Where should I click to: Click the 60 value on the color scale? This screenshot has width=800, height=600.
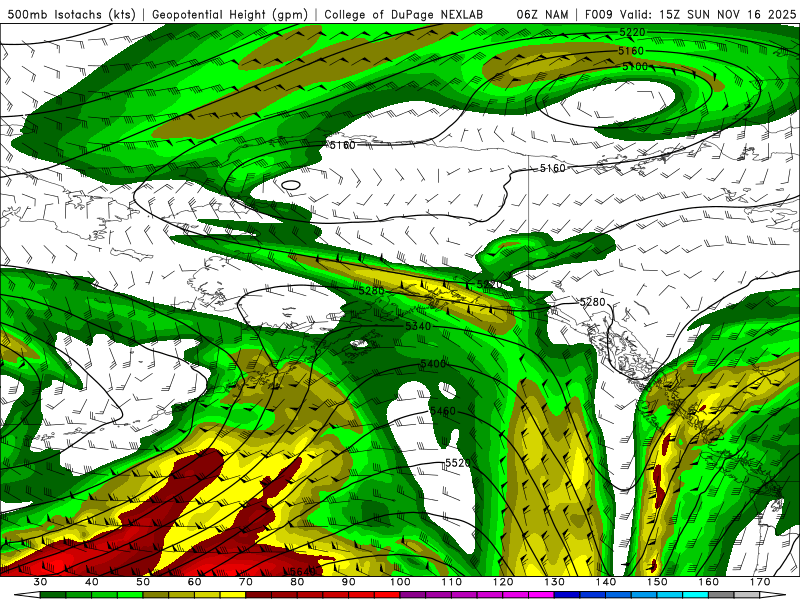pyautogui.click(x=194, y=582)
